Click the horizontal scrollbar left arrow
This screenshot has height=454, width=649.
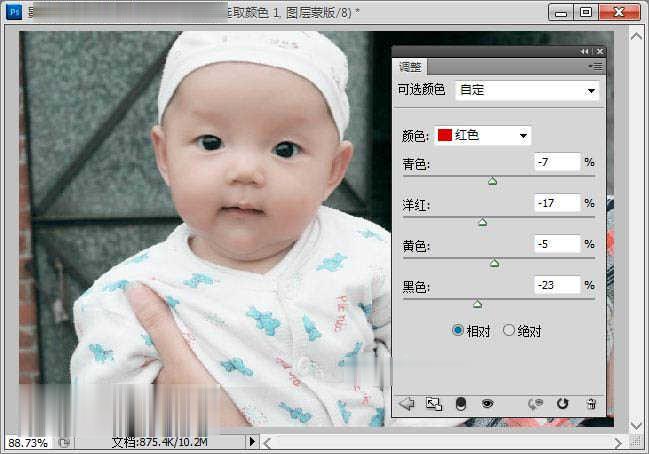pyautogui.click(x=267, y=444)
